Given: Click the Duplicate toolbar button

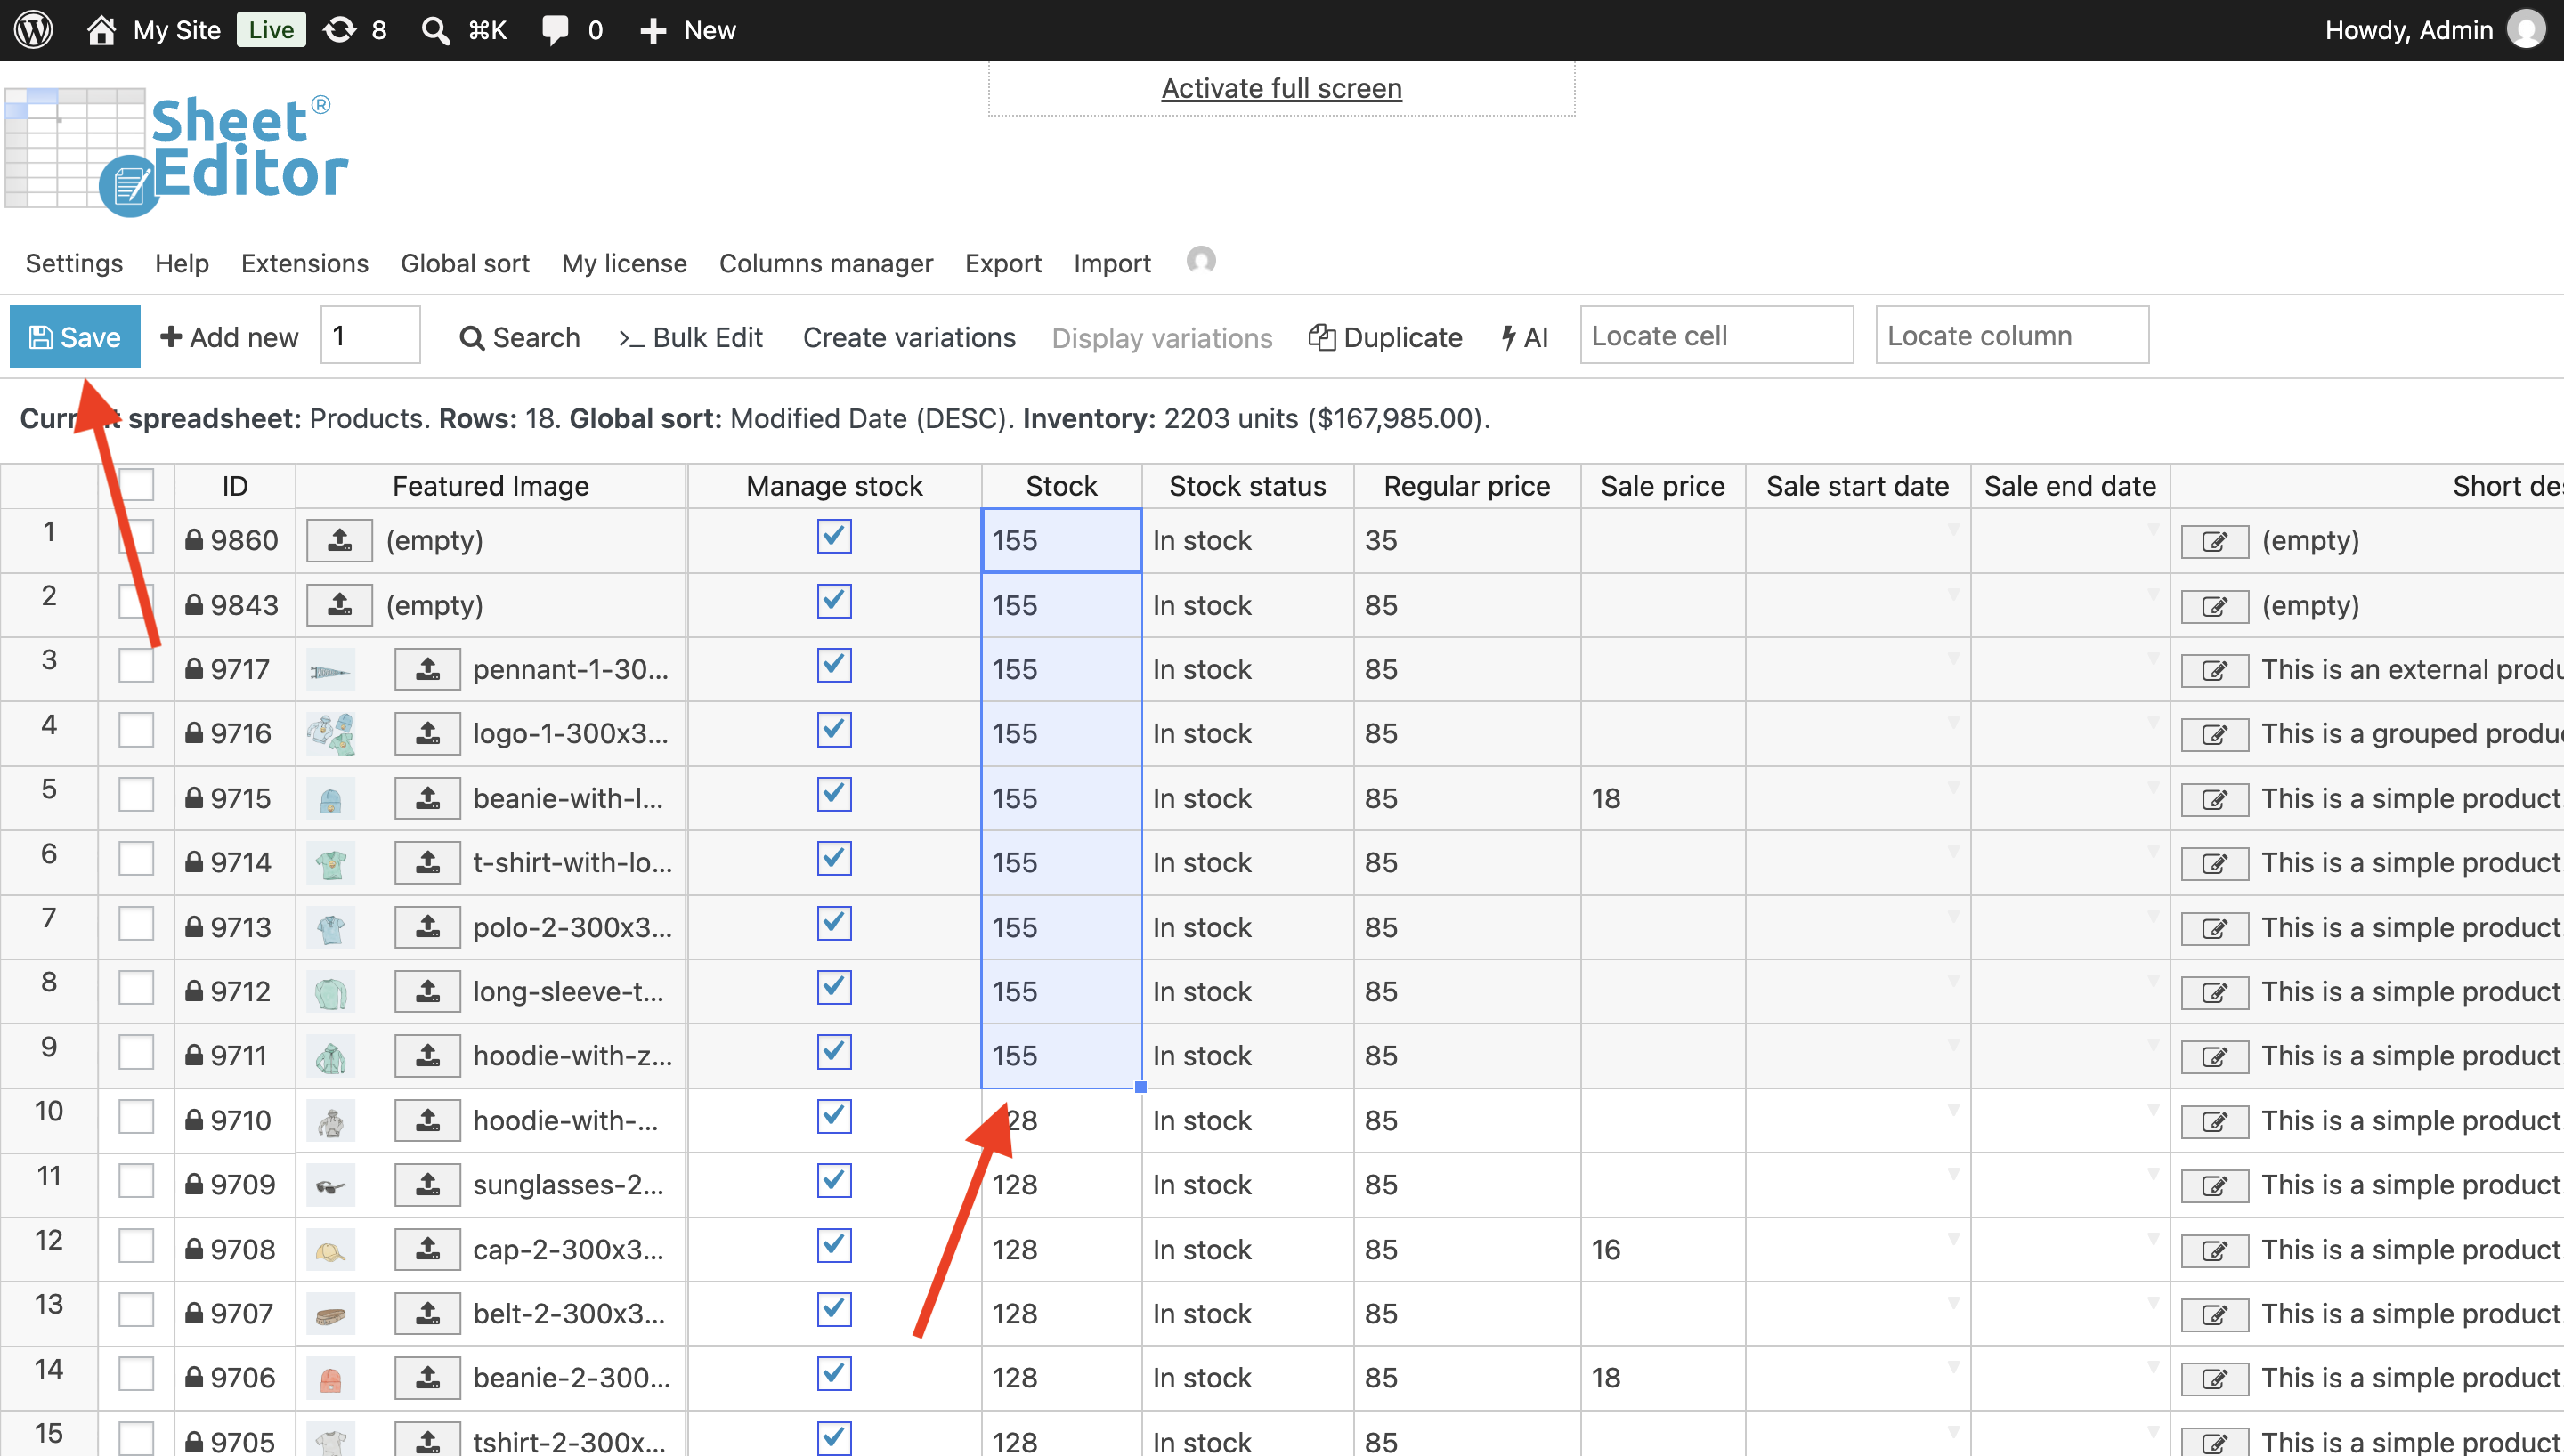Looking at the screenshot, I should [1385, 338].
